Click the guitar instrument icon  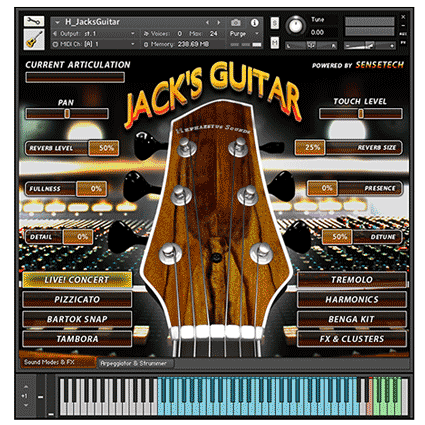point(34,40)
